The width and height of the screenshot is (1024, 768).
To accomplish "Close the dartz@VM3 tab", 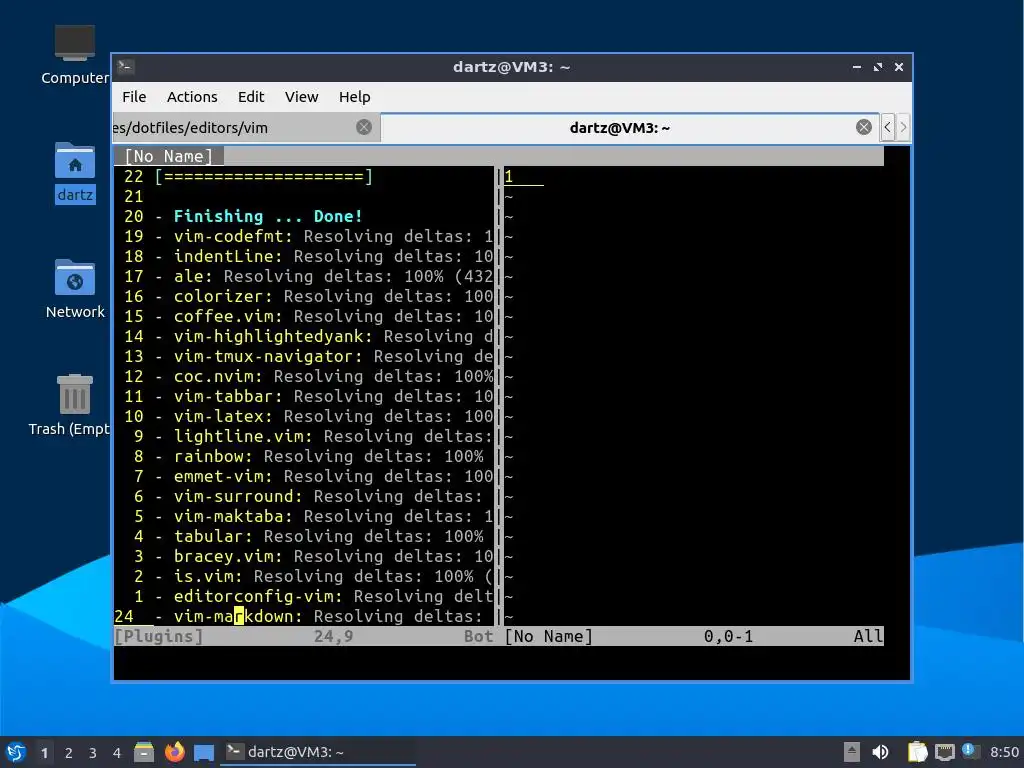I will tap(863, 127).
